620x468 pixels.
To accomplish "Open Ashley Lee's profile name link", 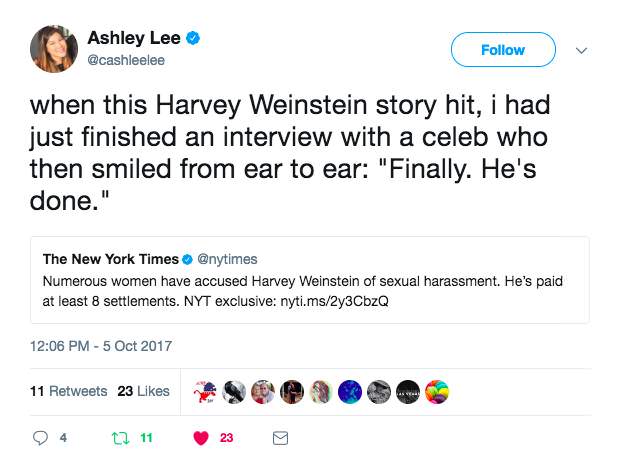I will click(136, 39).
